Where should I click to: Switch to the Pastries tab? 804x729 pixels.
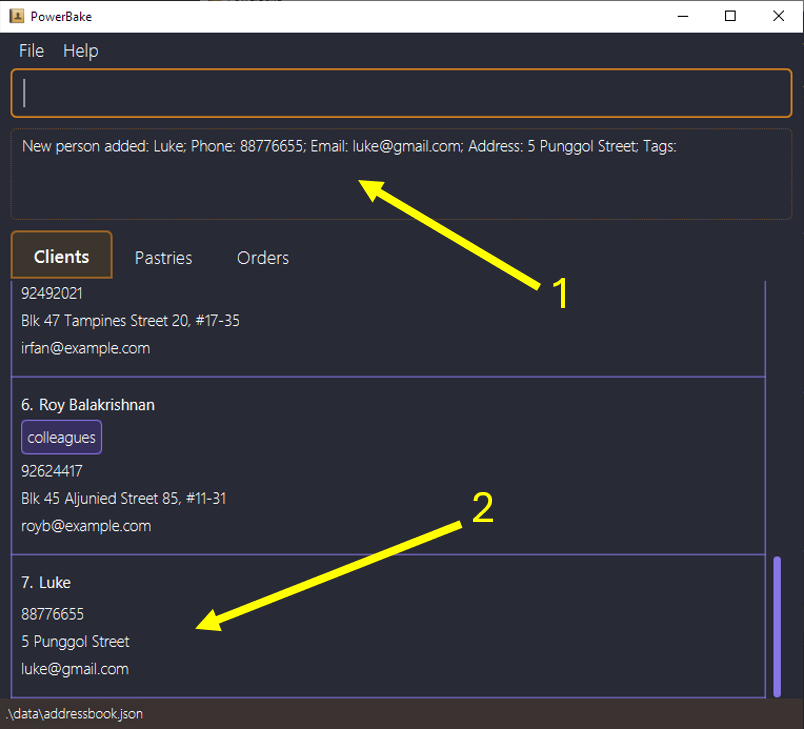(163, 258)
